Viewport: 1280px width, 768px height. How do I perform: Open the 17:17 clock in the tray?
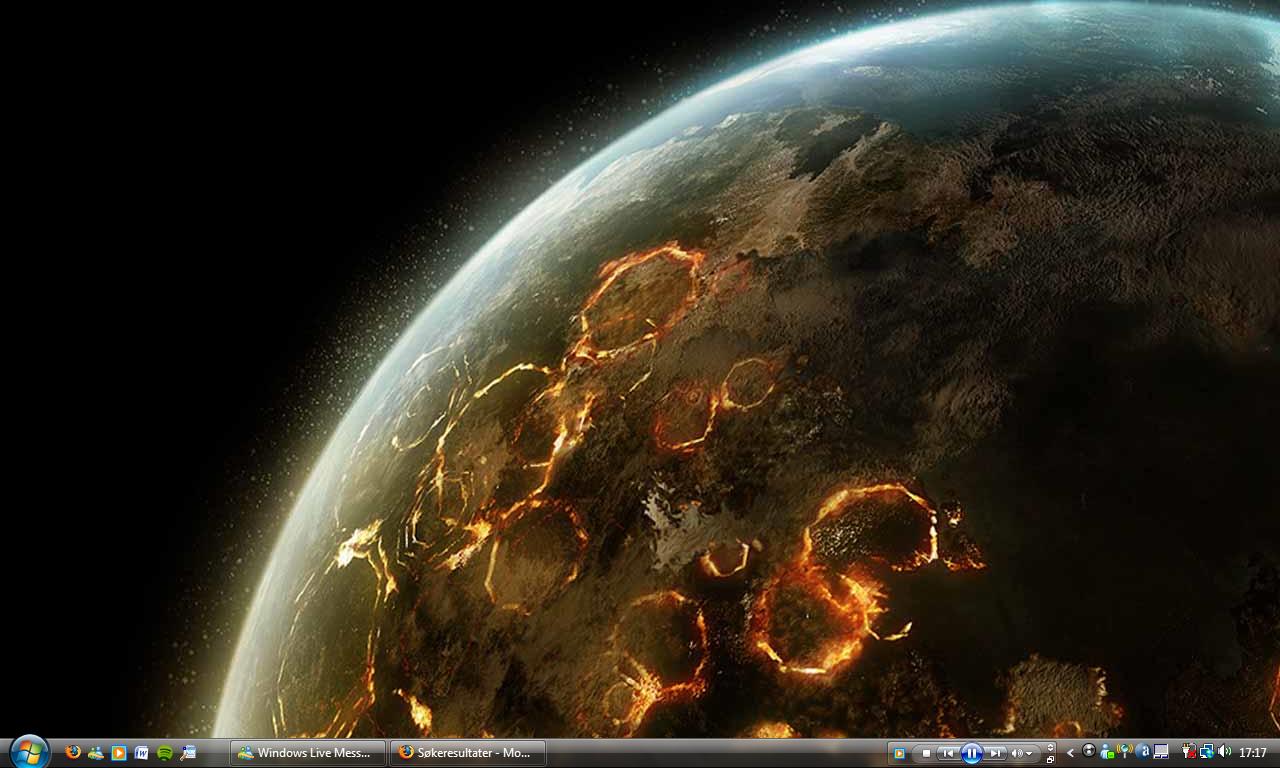(x=1253, y=752)
